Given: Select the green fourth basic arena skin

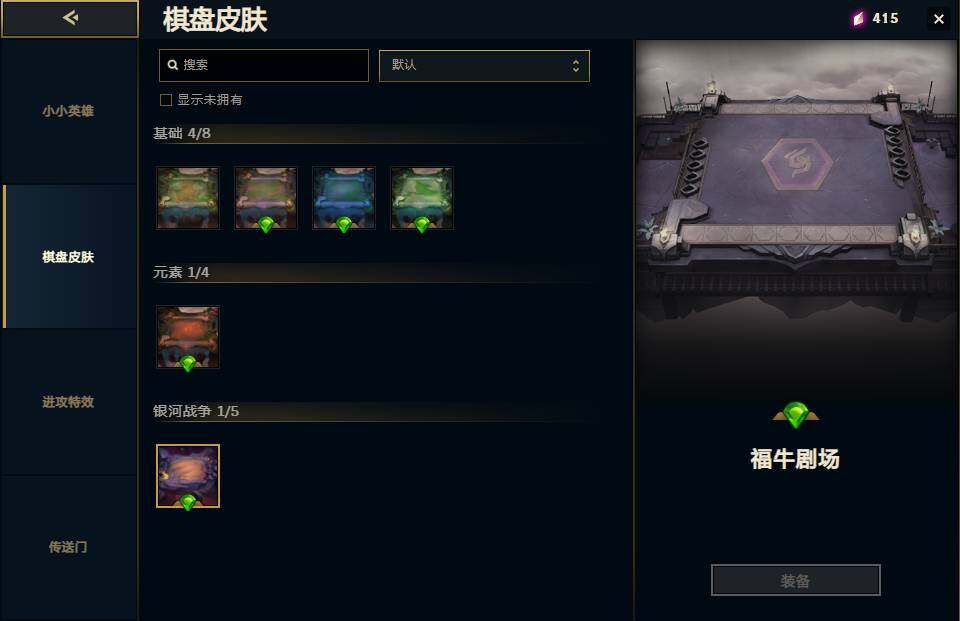Looking at the screenshot, I should click(x=422, y=198).
